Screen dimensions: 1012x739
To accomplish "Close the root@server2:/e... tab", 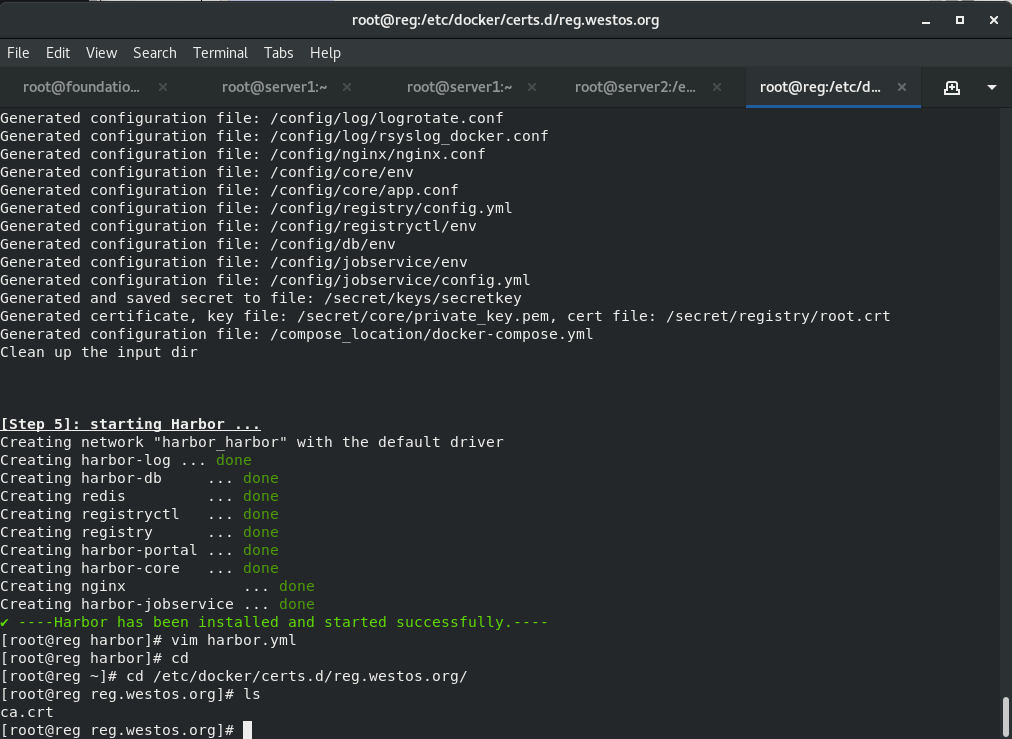I will point(716,87).
